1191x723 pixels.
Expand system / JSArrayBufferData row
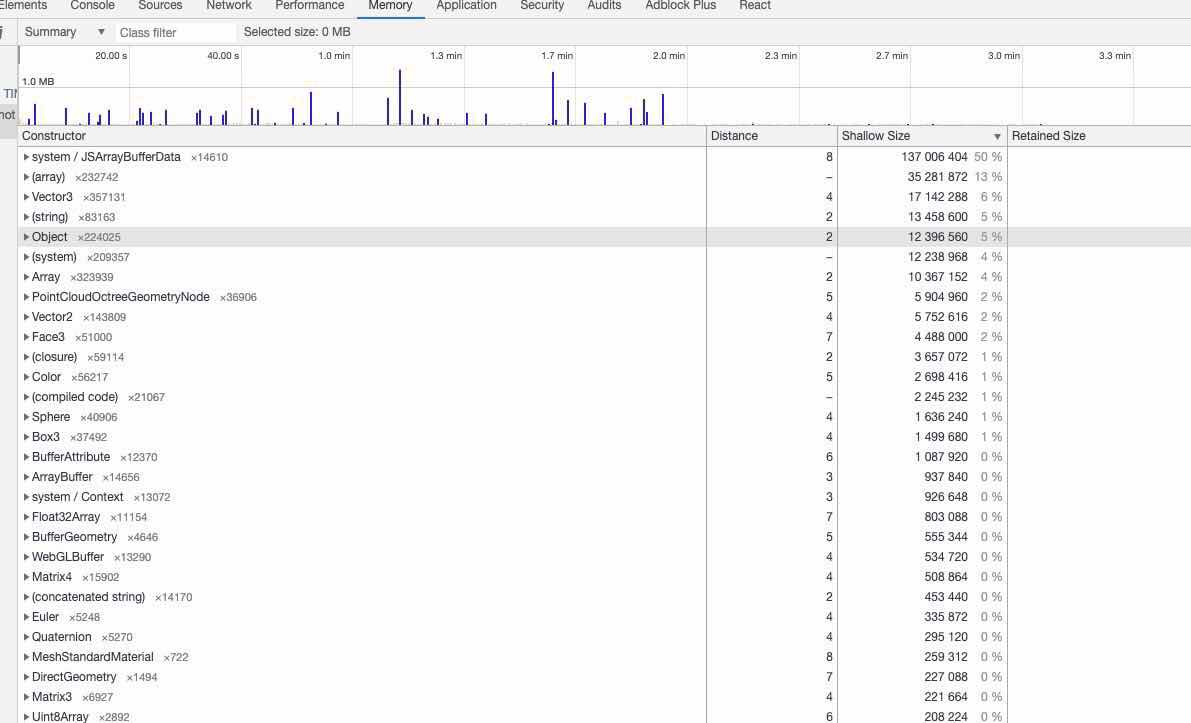pos(26,157)
